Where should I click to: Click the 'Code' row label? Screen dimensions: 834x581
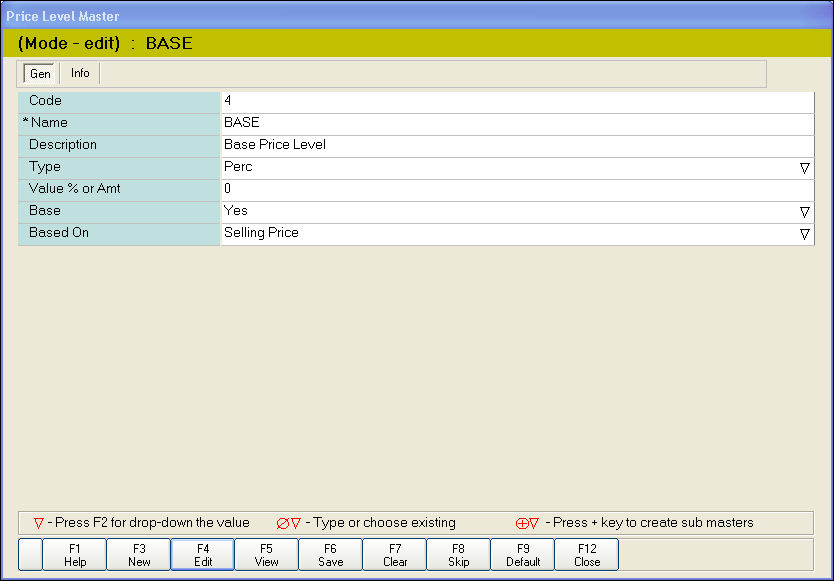pos(45,101)
